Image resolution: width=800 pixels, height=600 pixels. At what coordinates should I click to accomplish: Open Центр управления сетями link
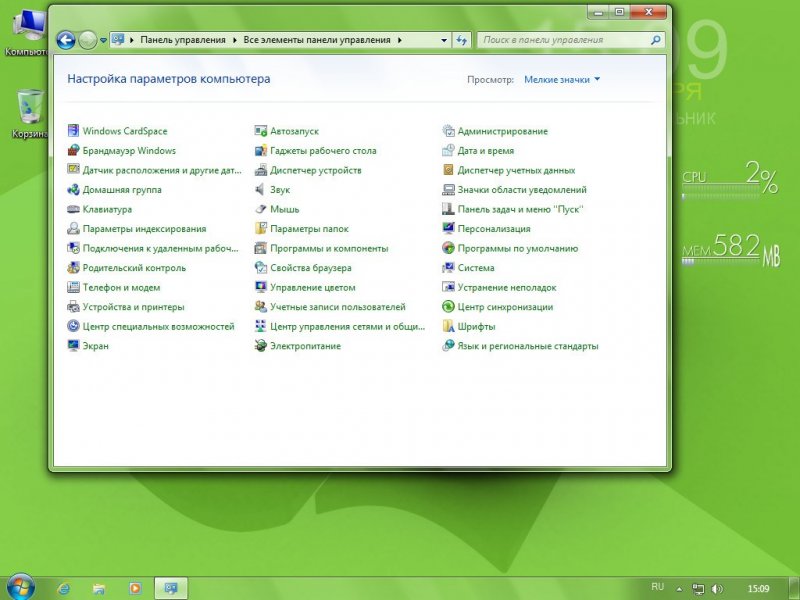pos(347,327)
